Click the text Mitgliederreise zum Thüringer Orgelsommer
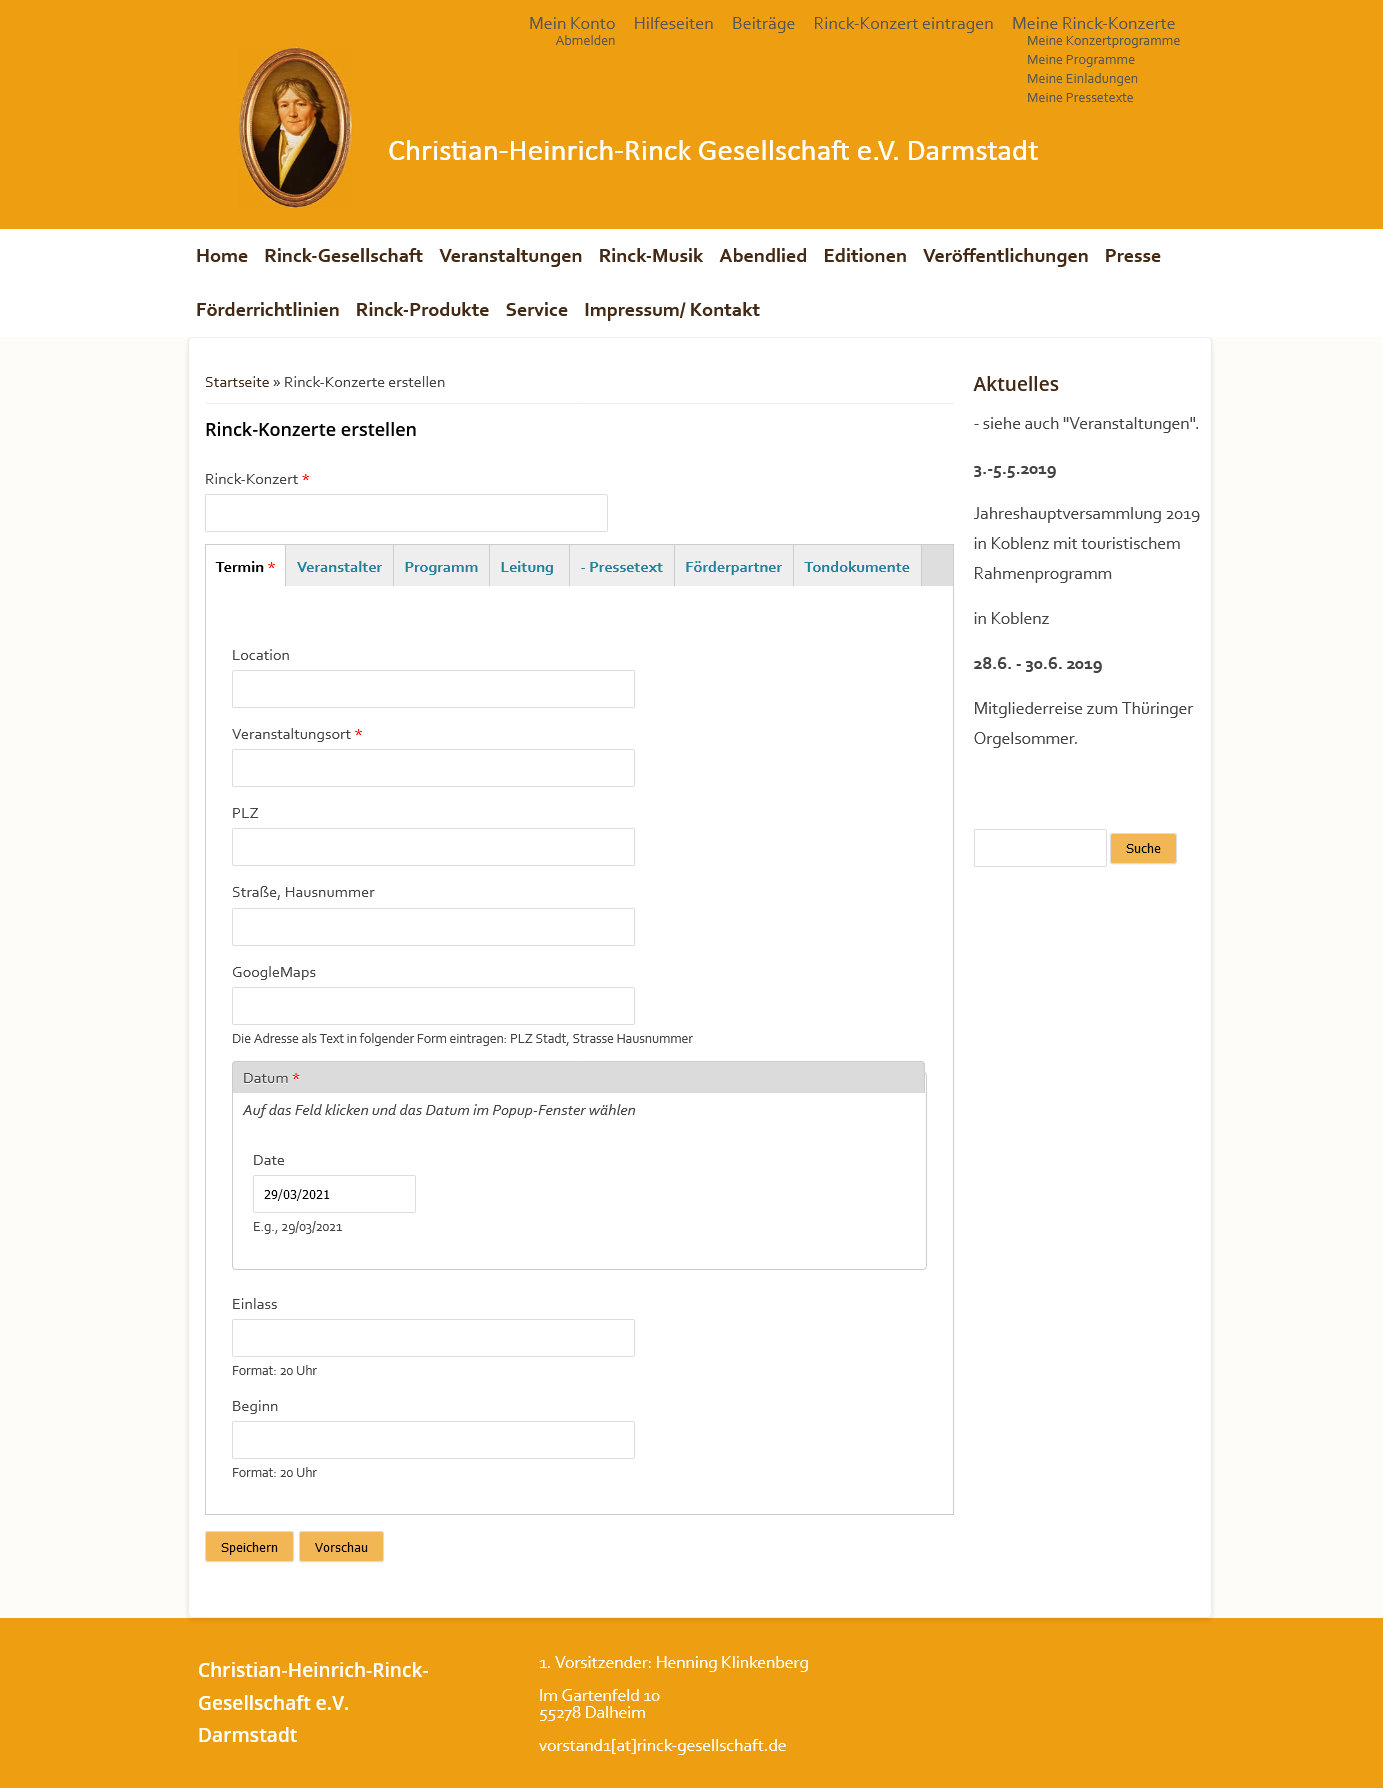1383x1788 pixels. pos(1083,723)
